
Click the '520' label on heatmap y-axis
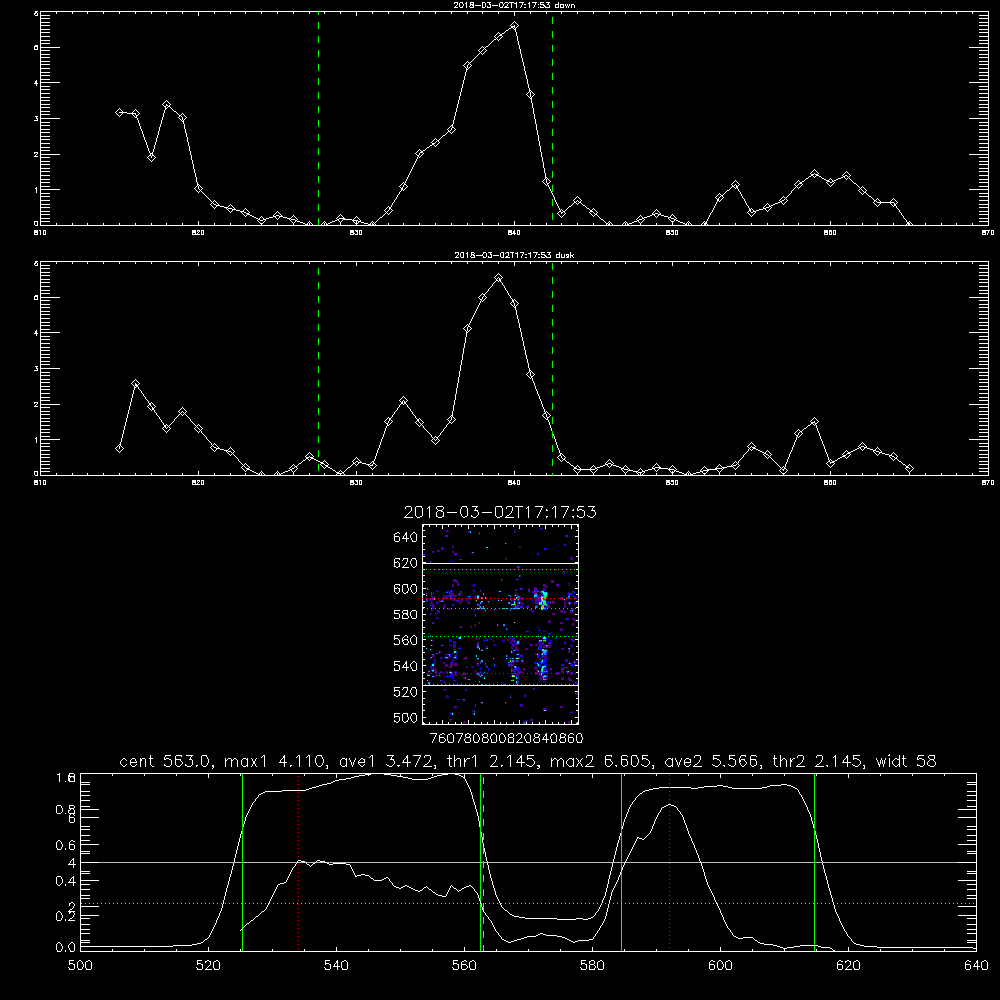[x=406, y=692]
